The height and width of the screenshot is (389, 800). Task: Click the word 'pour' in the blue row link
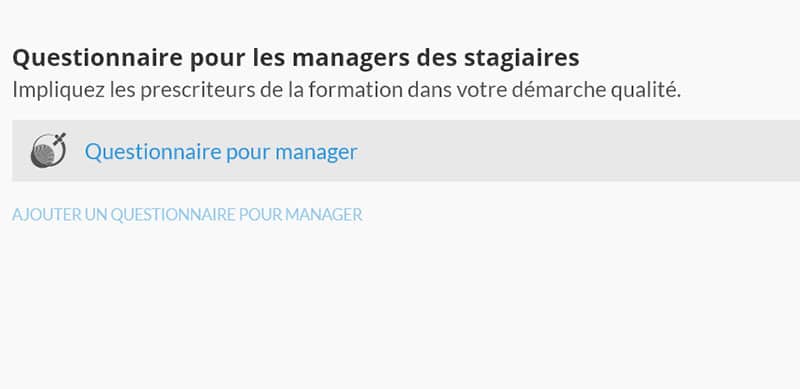(248, 153)
